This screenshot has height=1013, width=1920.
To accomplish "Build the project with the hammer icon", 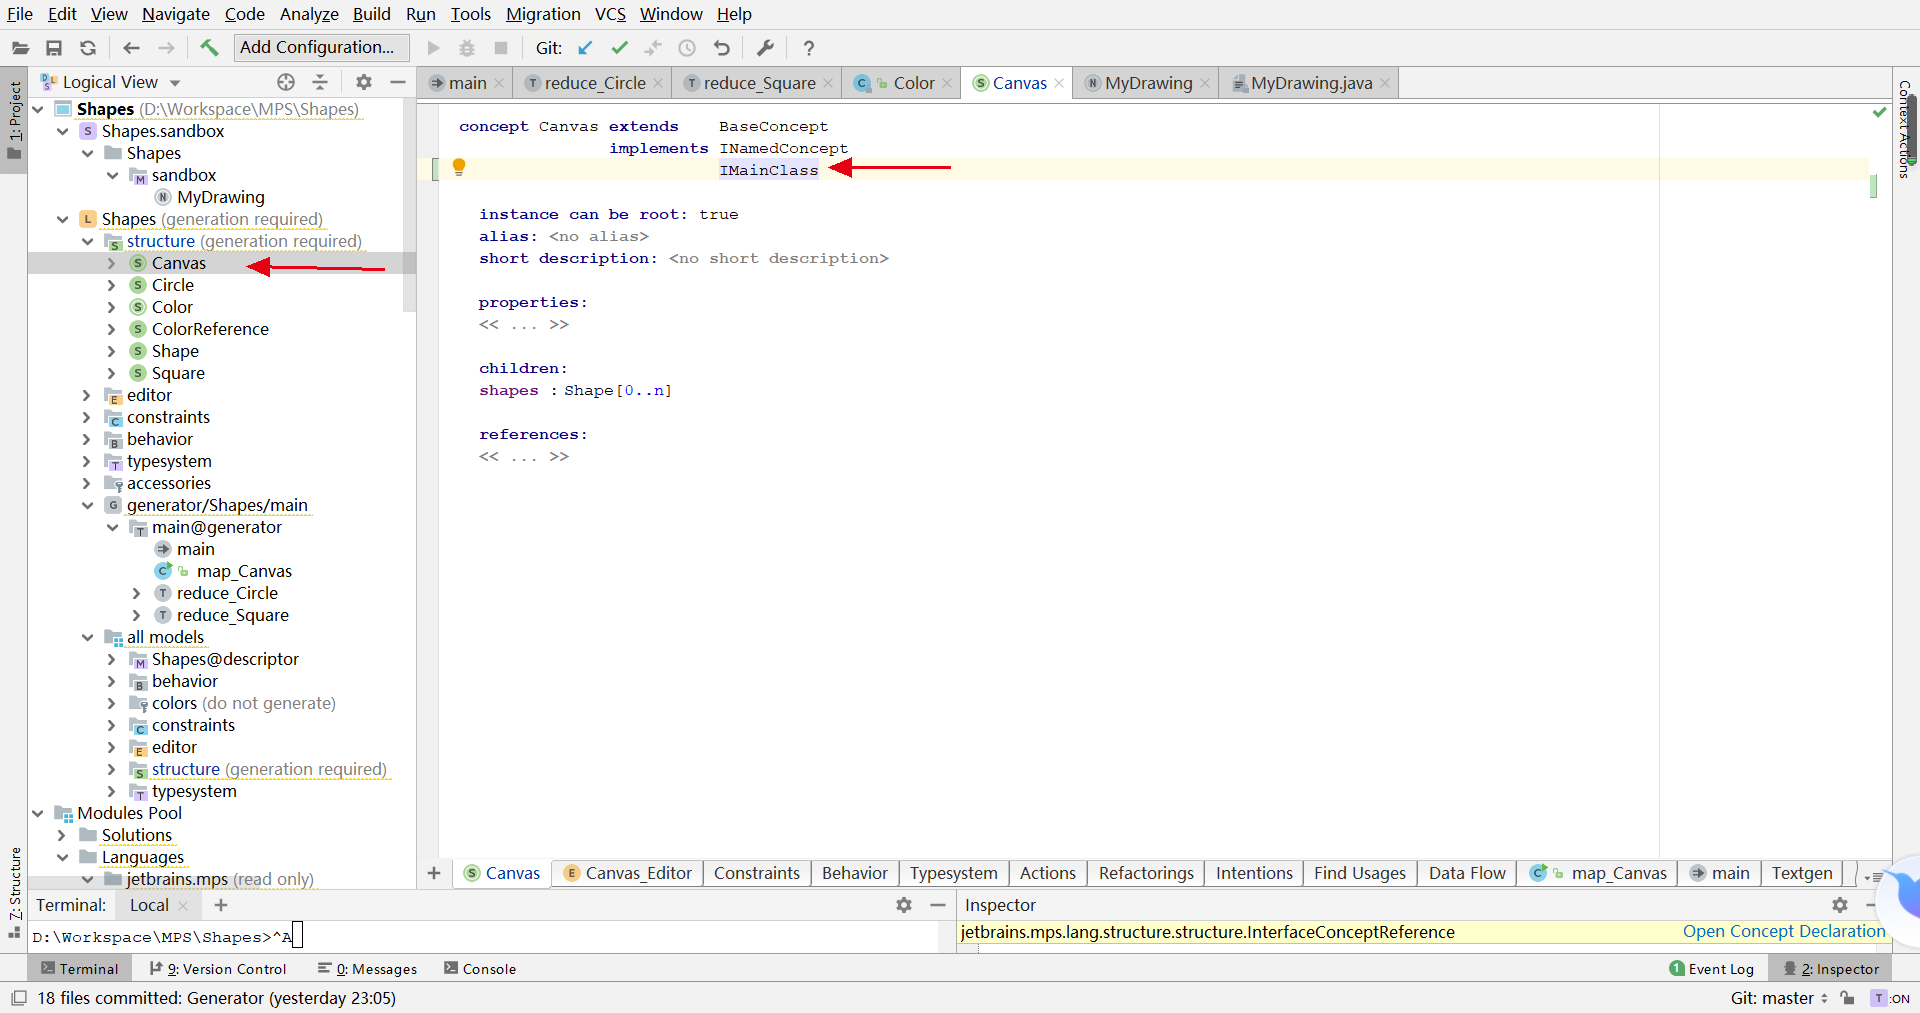I will [209, 47].
